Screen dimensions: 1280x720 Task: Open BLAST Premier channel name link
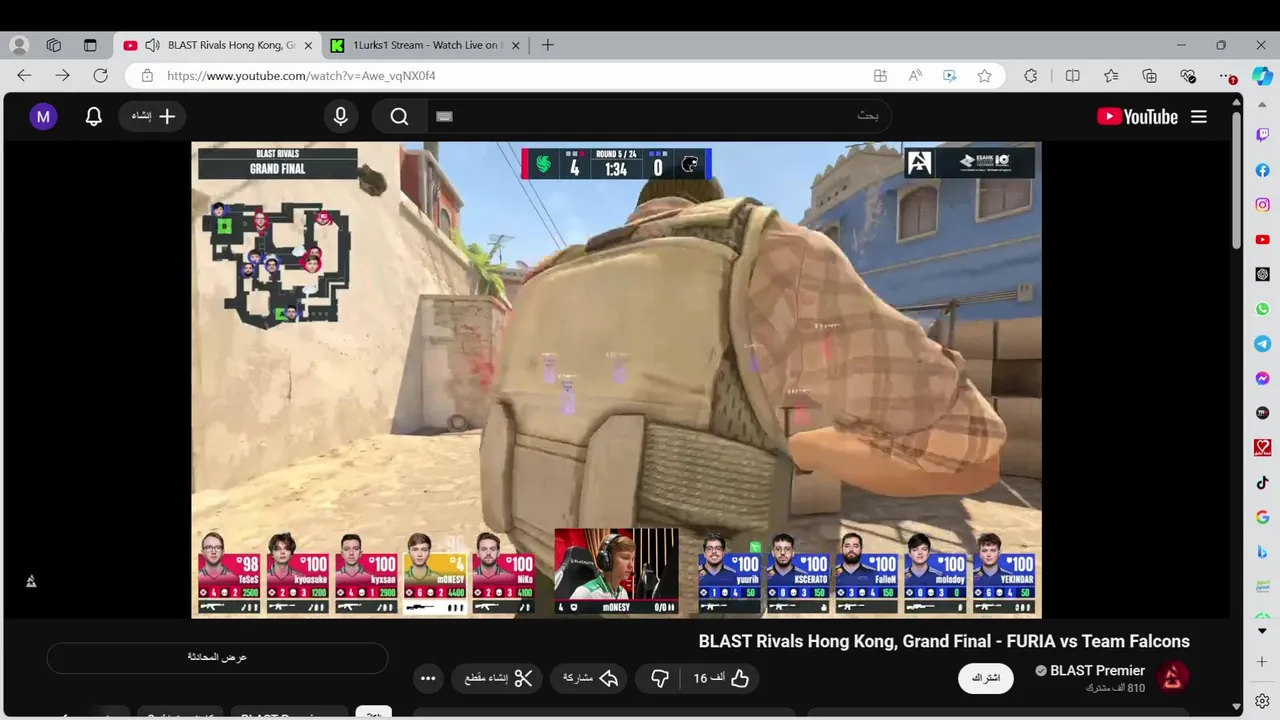pos(1097,671)
